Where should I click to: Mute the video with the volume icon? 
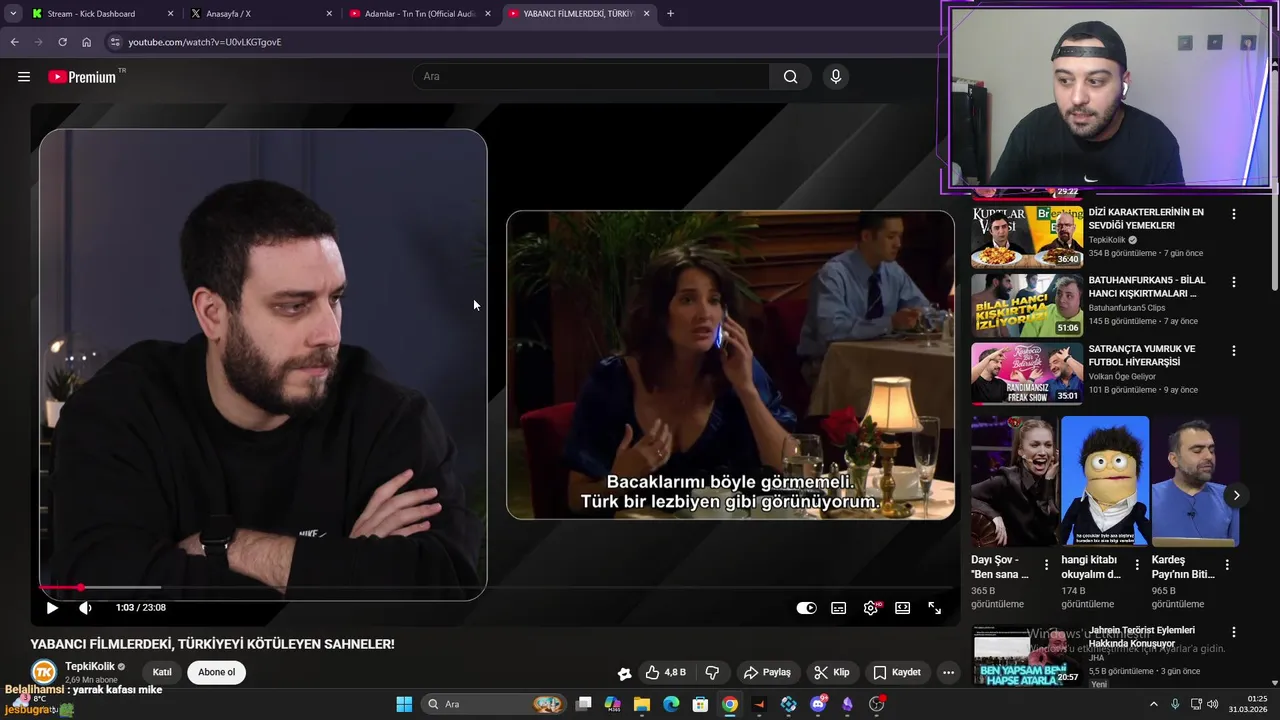(x=86, y=608)
